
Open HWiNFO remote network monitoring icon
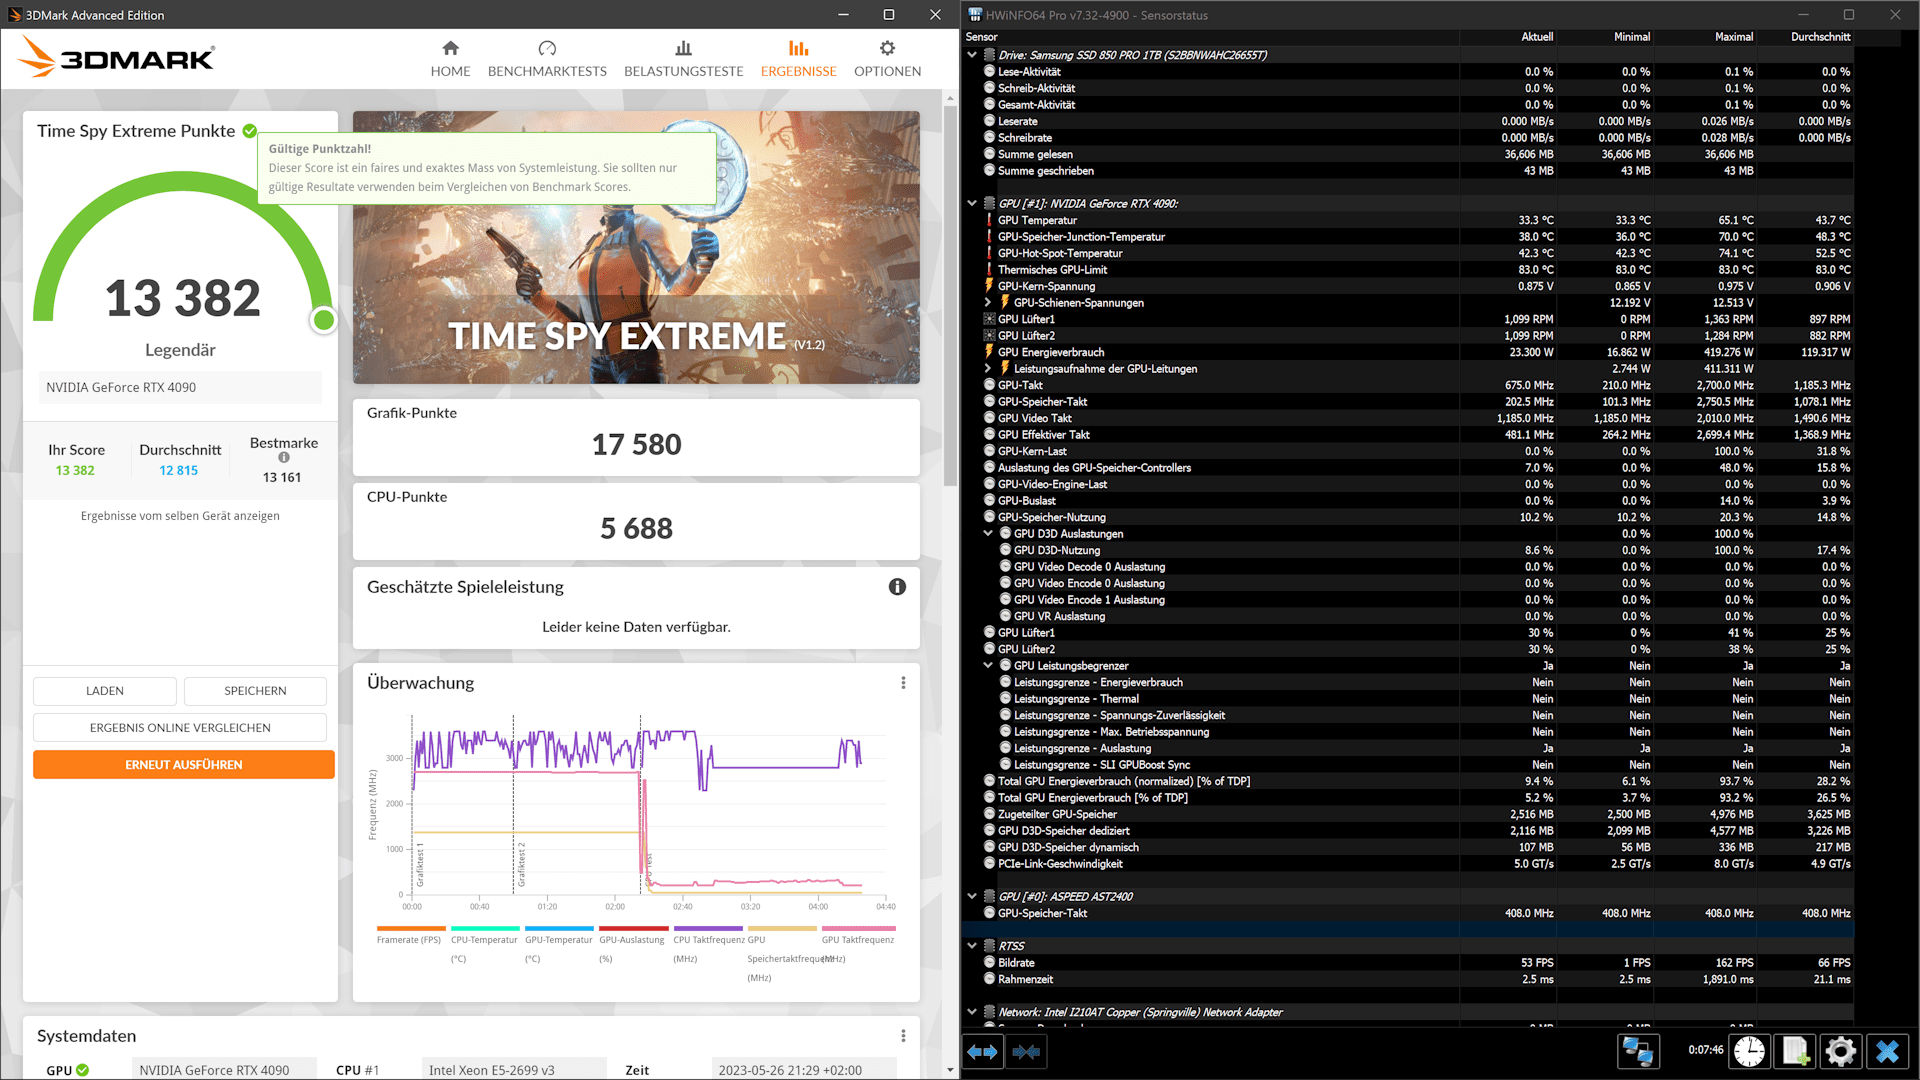coord(1638,1052)
